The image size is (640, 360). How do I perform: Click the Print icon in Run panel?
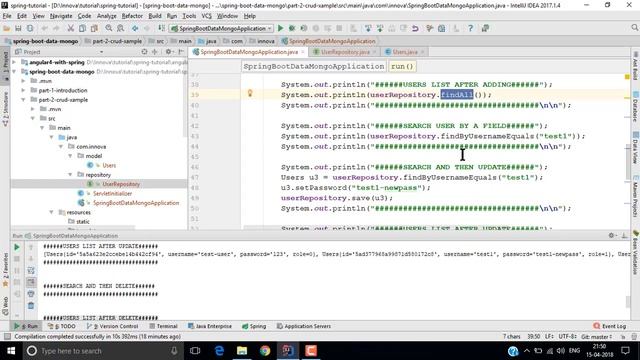click(x=31, y=294)
